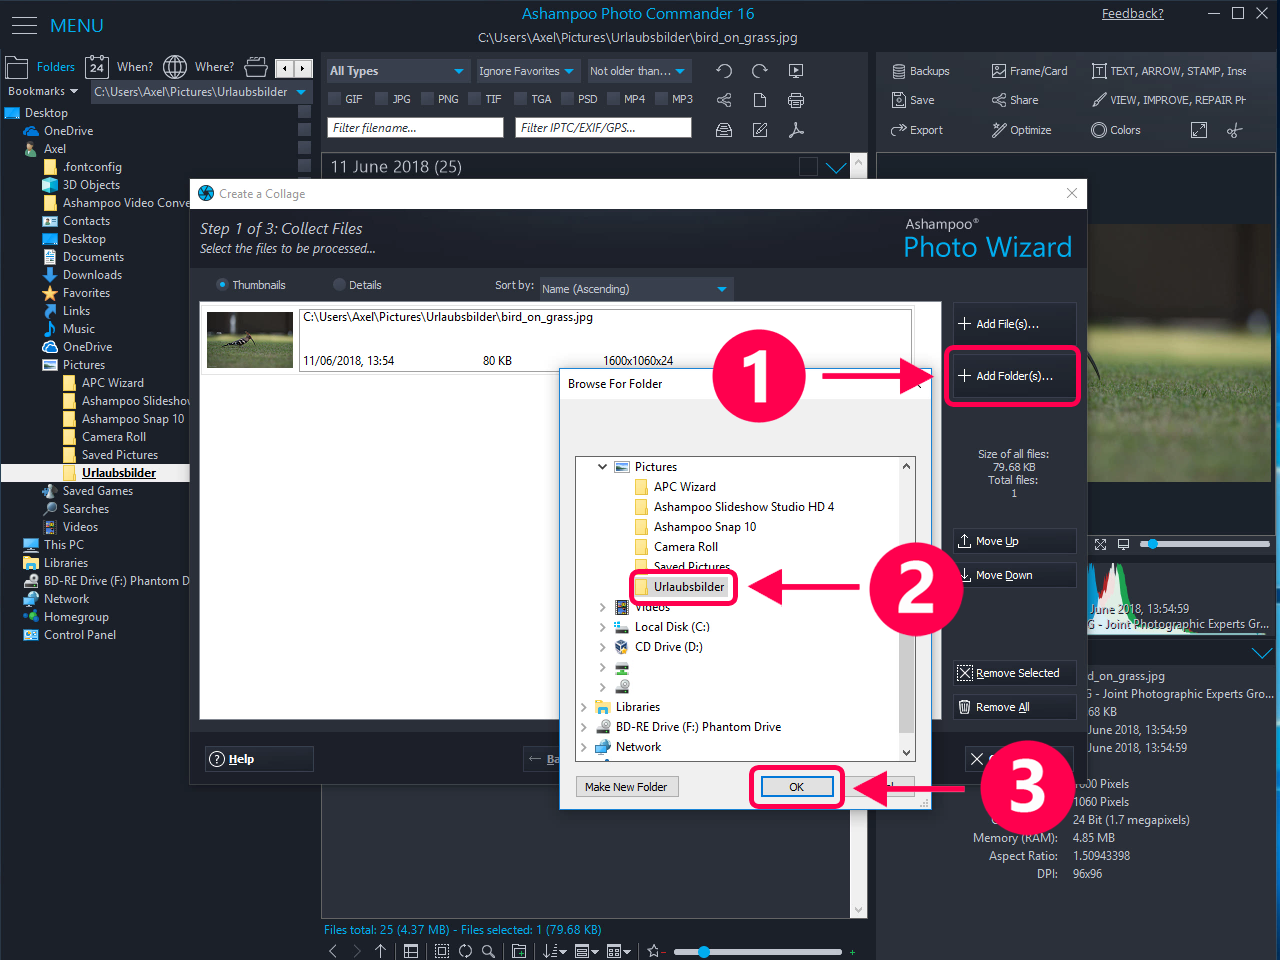Collapse Pictures node in Browse For Folder
Viewport: 1280px width, 960px height.
click(x=602, y=467)
